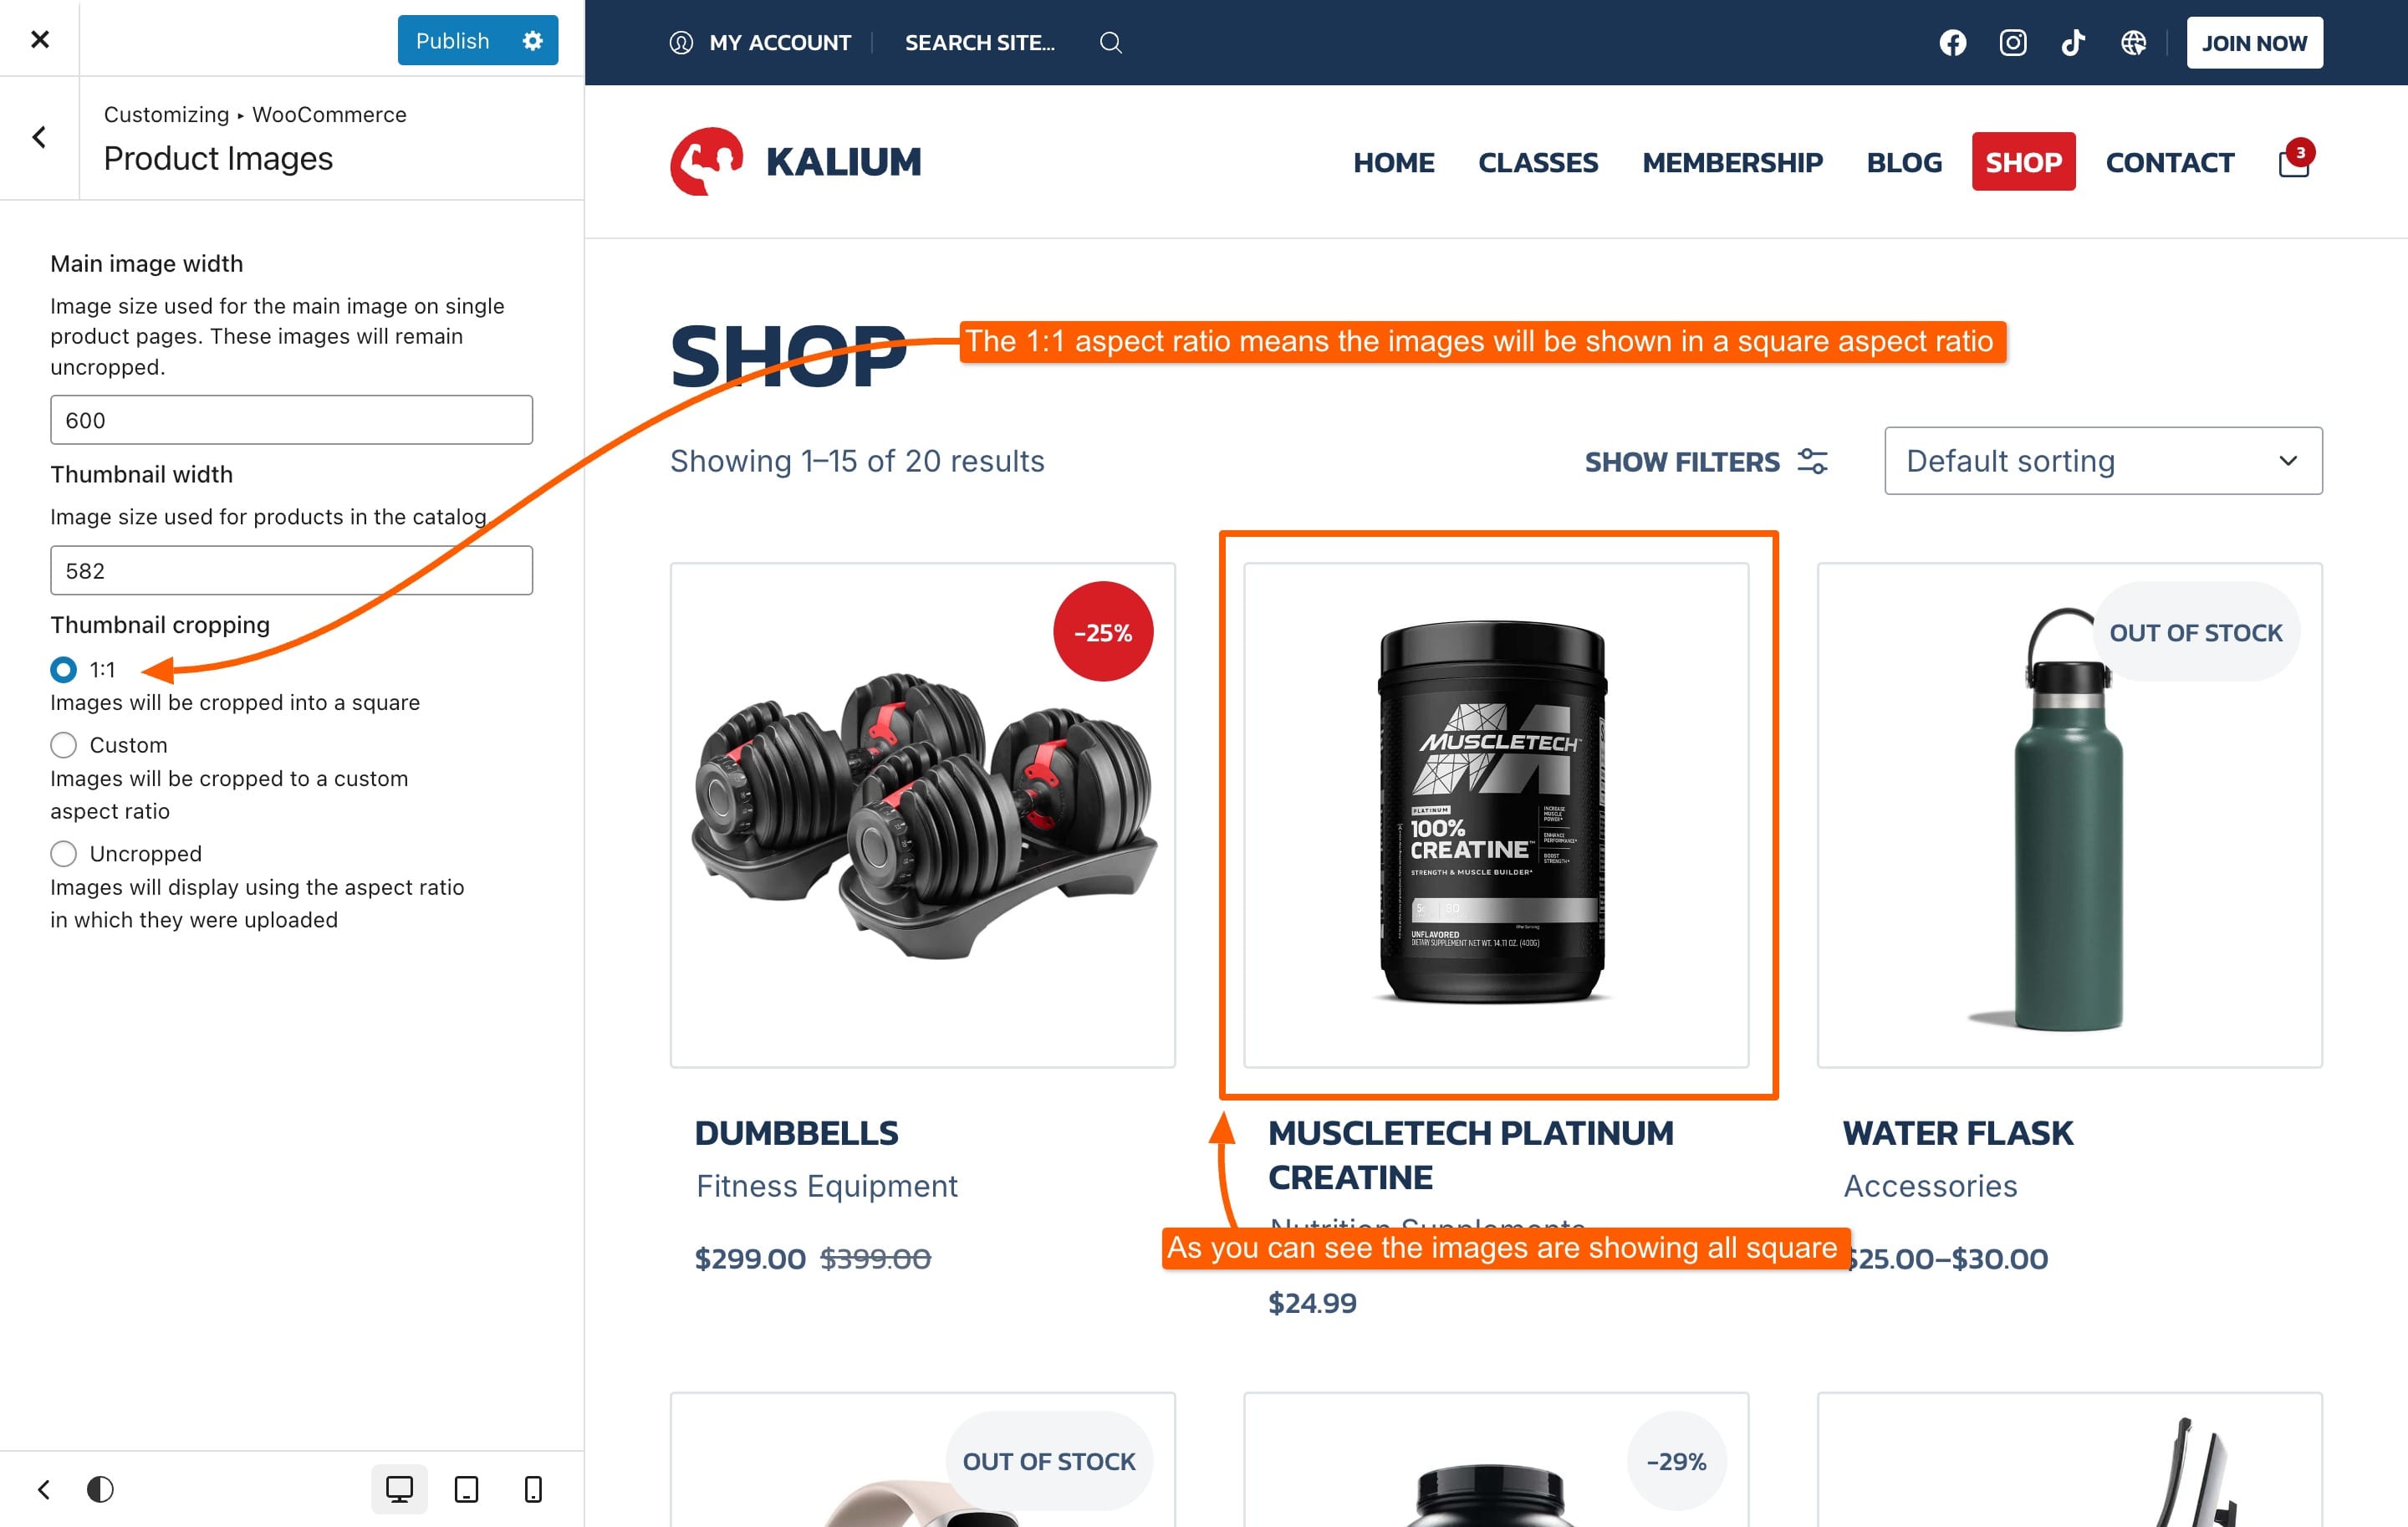Image resolution: width=2408 pixels, height=1527 pixels.
Task: Click the Publish button
Action: (453, 40)
